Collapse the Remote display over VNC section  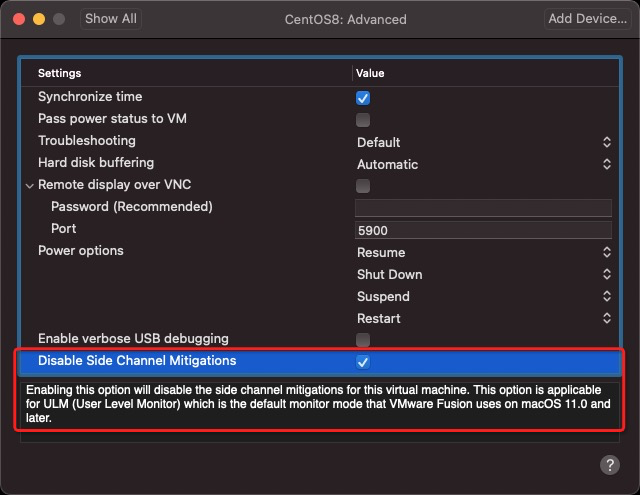[x=30, y=186]
